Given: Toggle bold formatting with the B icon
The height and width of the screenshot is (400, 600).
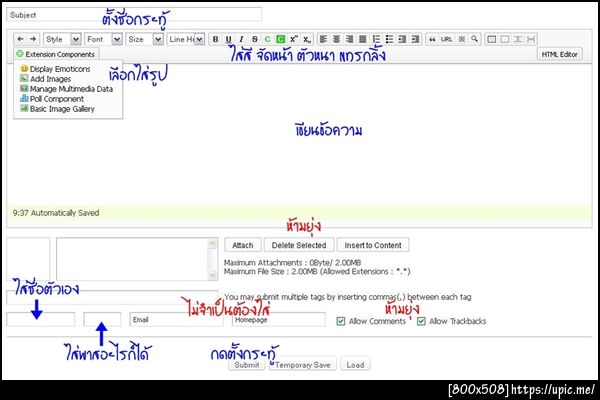Looking at the screenshot, I should click(215, 39).
